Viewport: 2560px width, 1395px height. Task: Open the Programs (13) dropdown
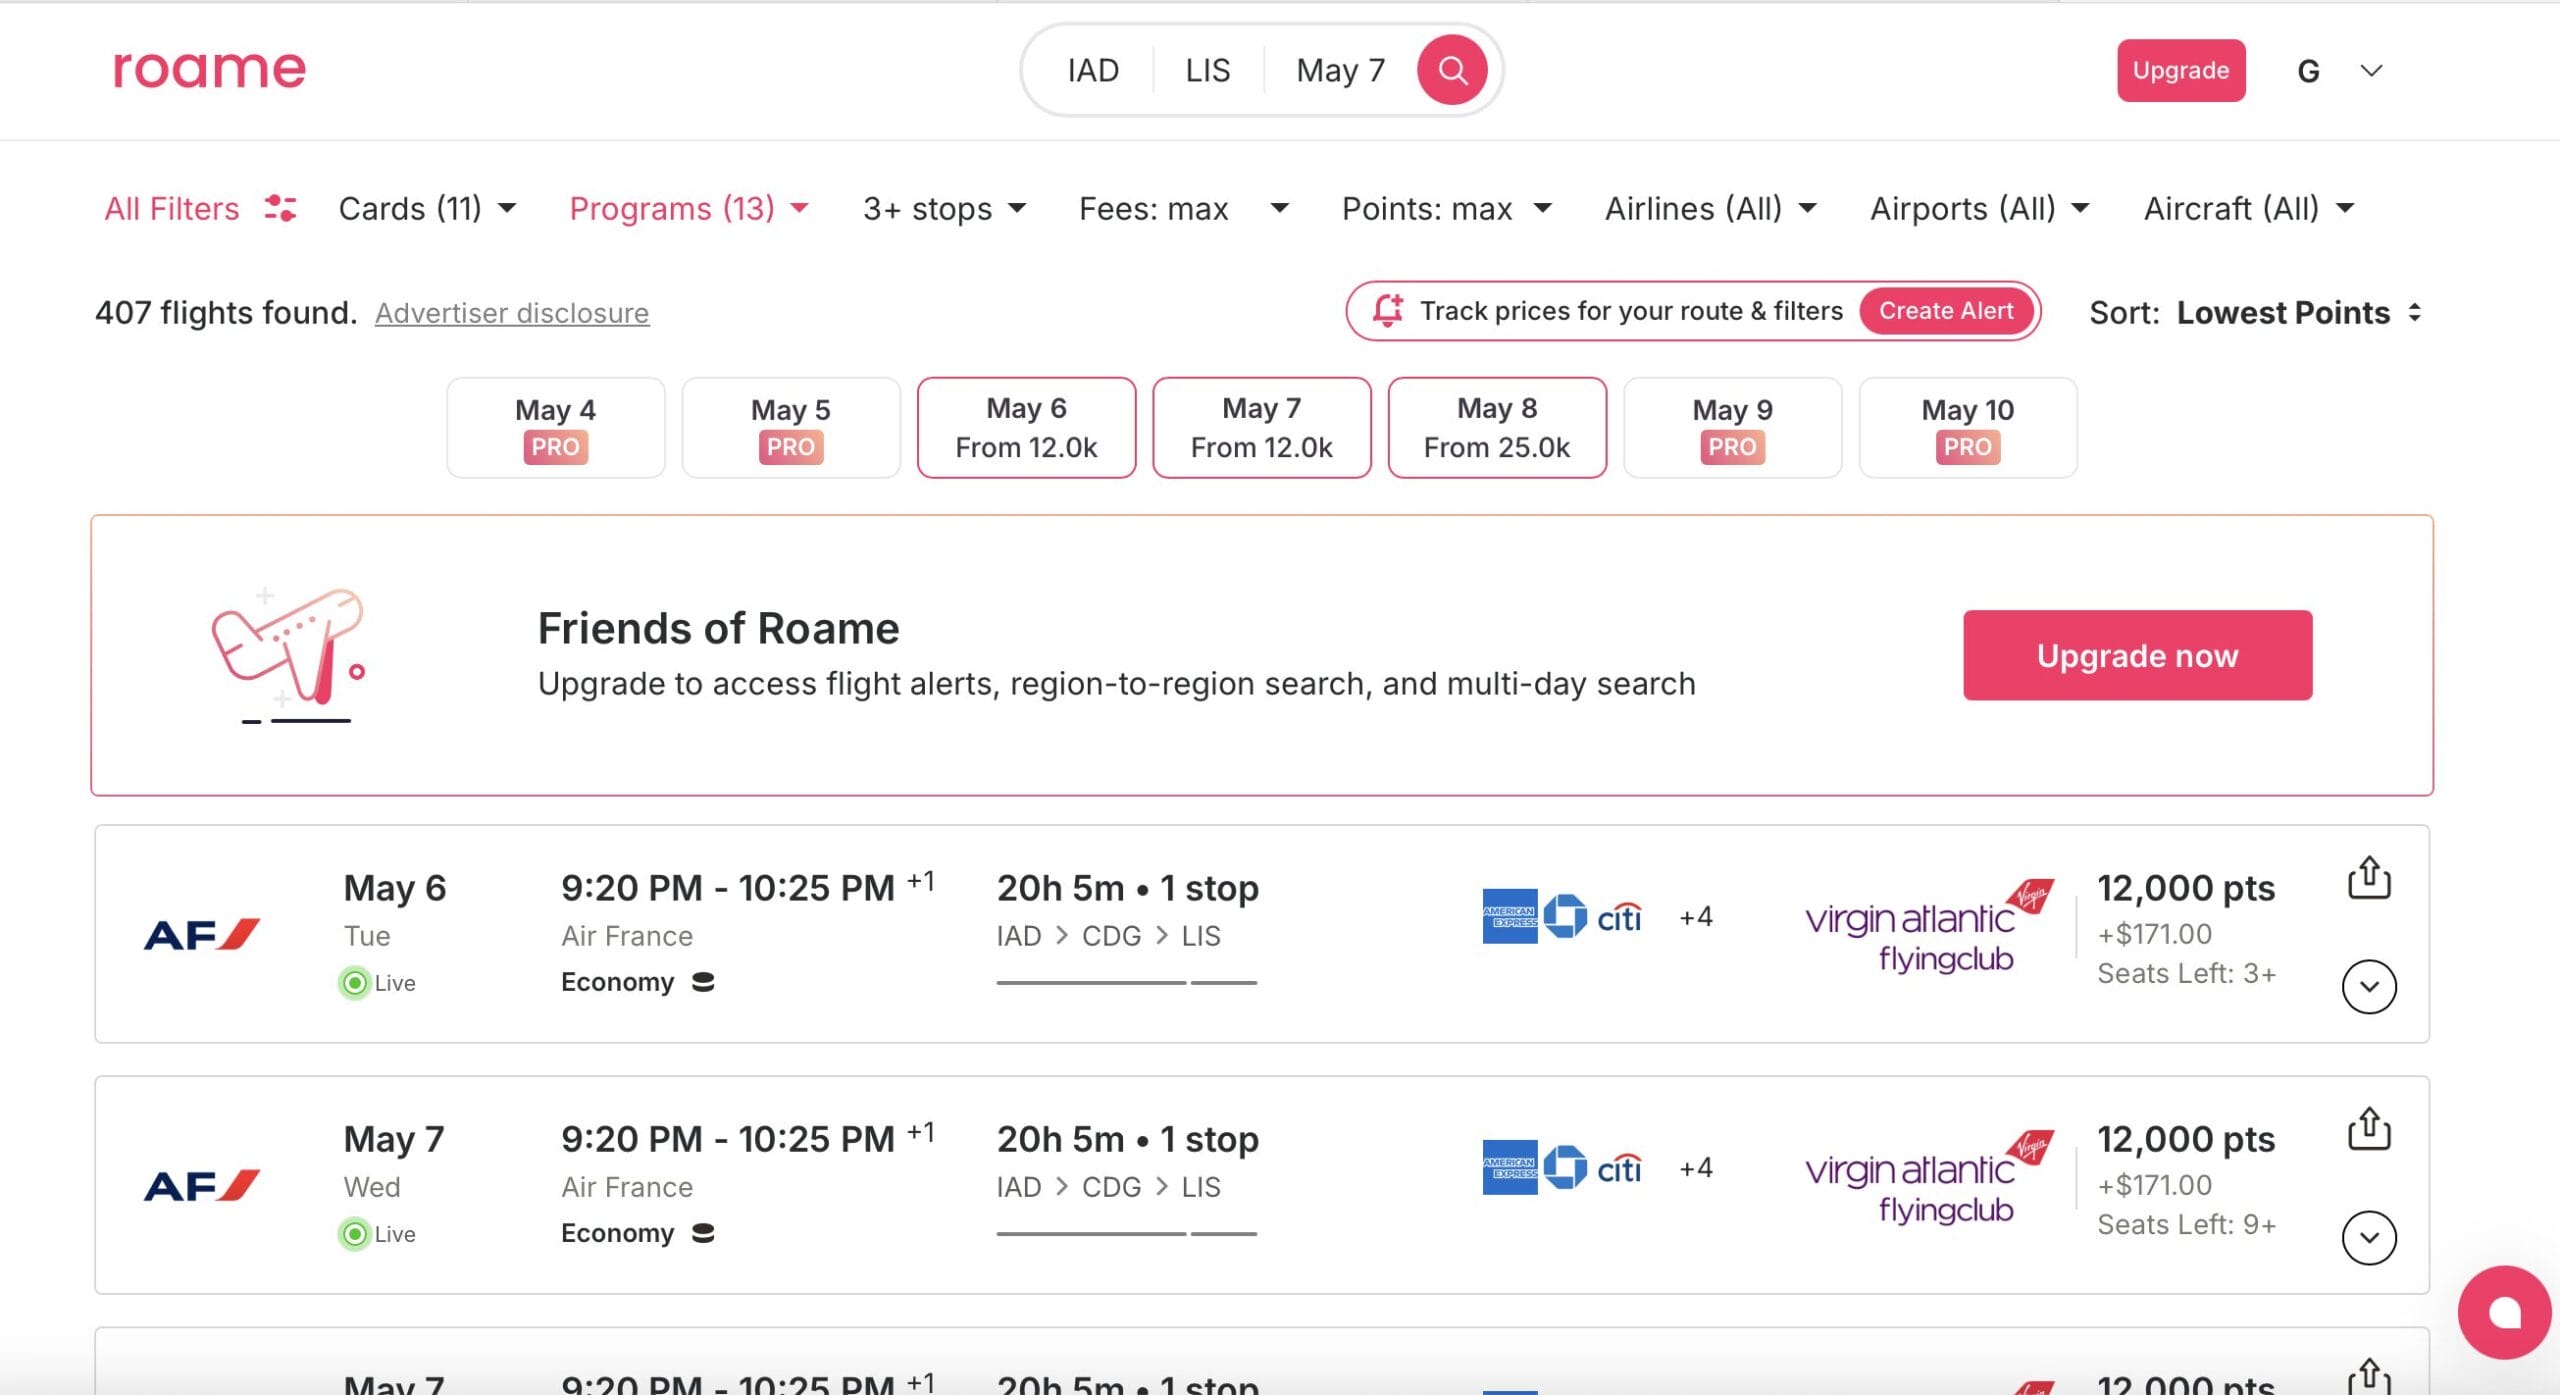[x=689, y=208]
